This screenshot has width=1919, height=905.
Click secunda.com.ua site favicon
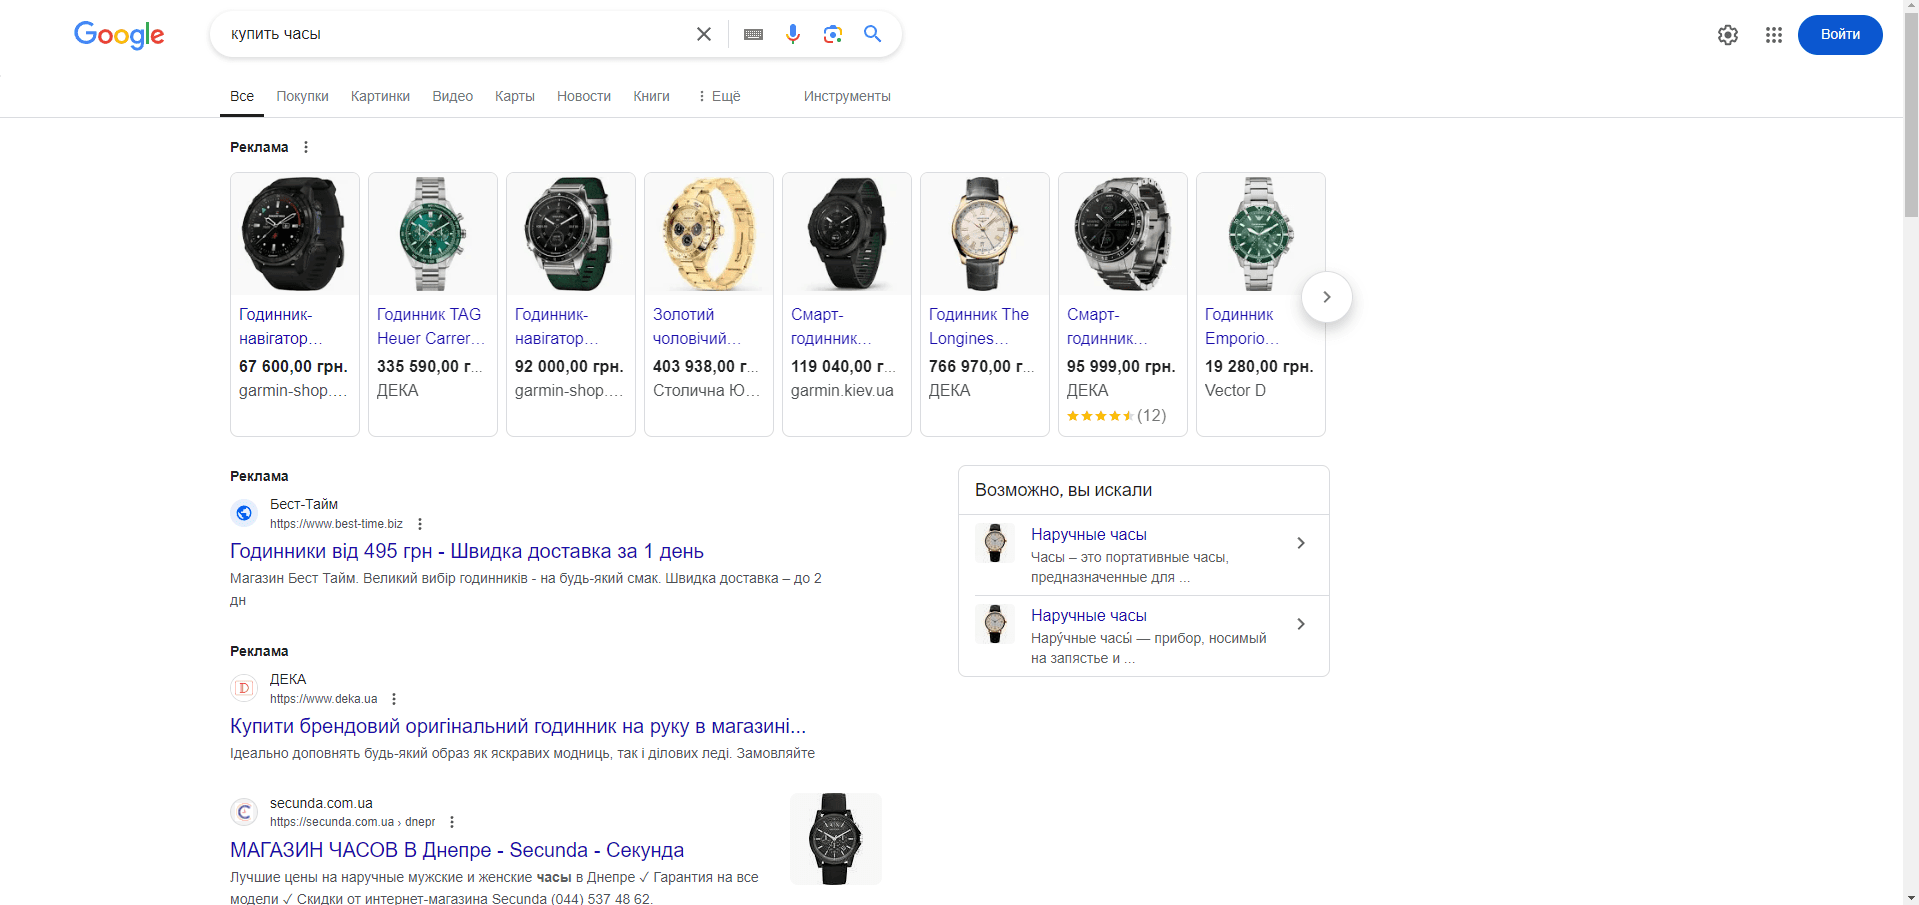pyautogui.click(x=244, y=811)
